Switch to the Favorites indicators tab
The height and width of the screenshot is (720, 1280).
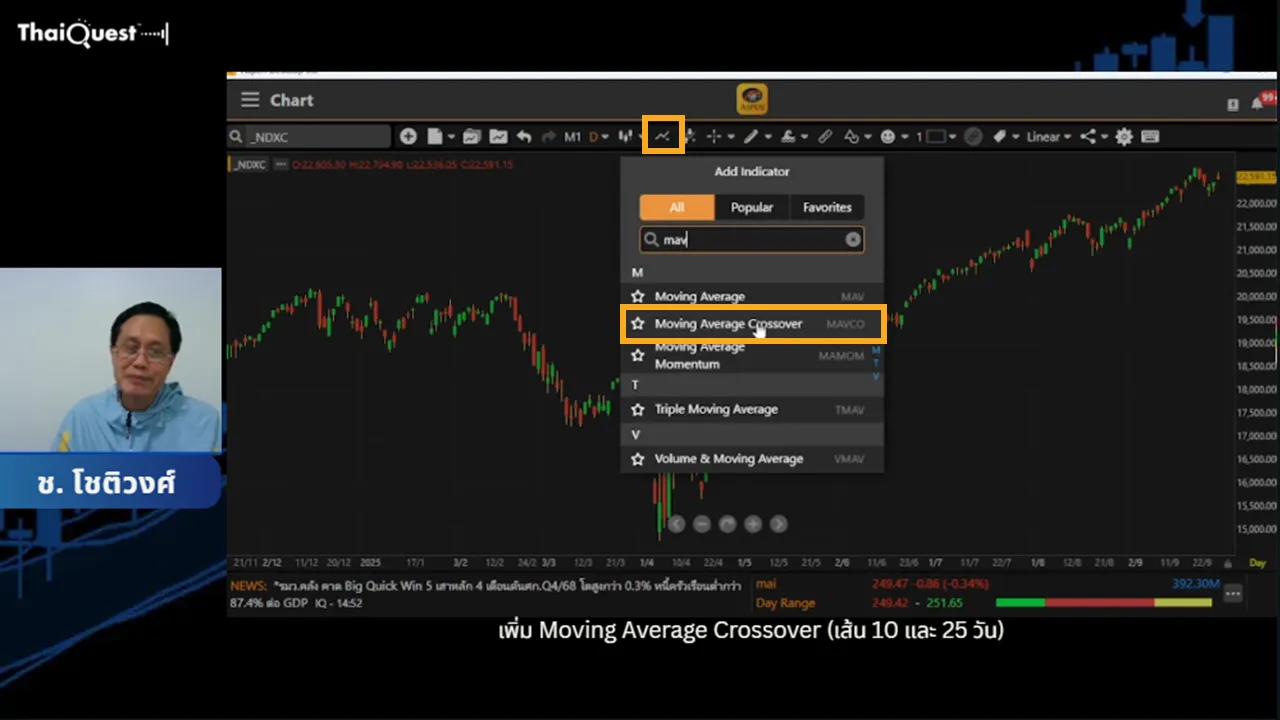click(827, 207)
